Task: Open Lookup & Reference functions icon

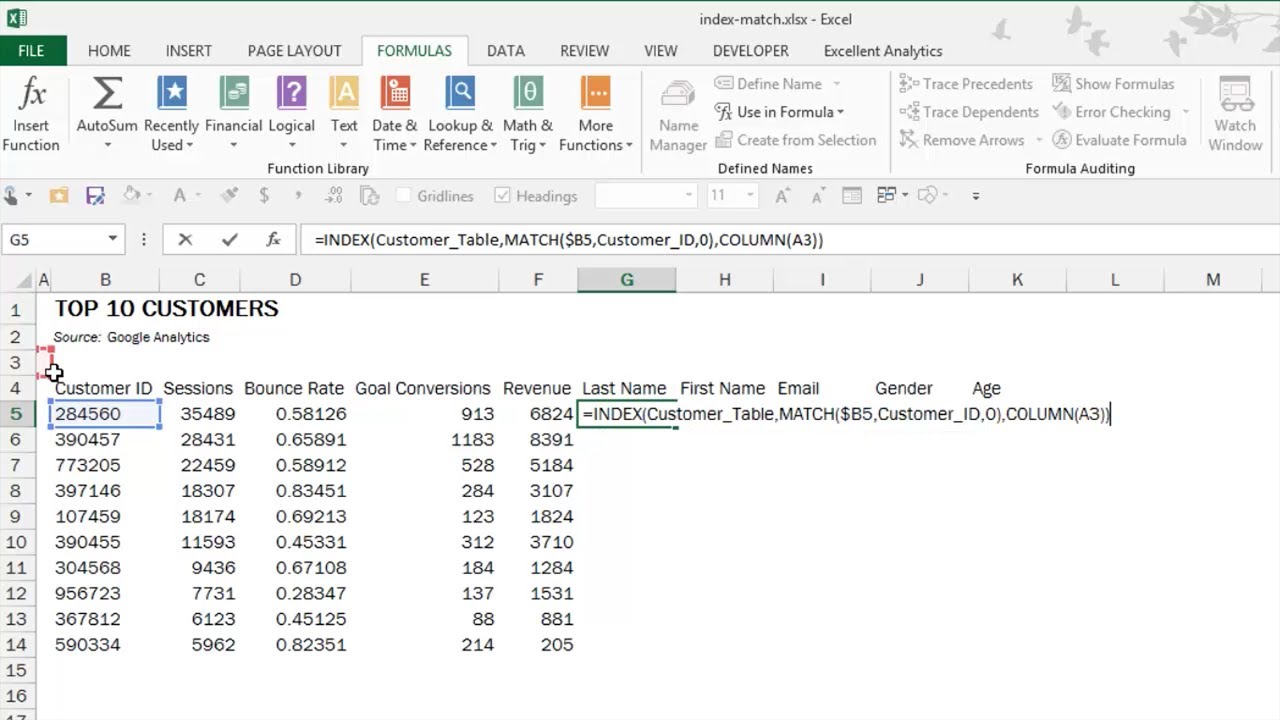Action: [460, 94]
